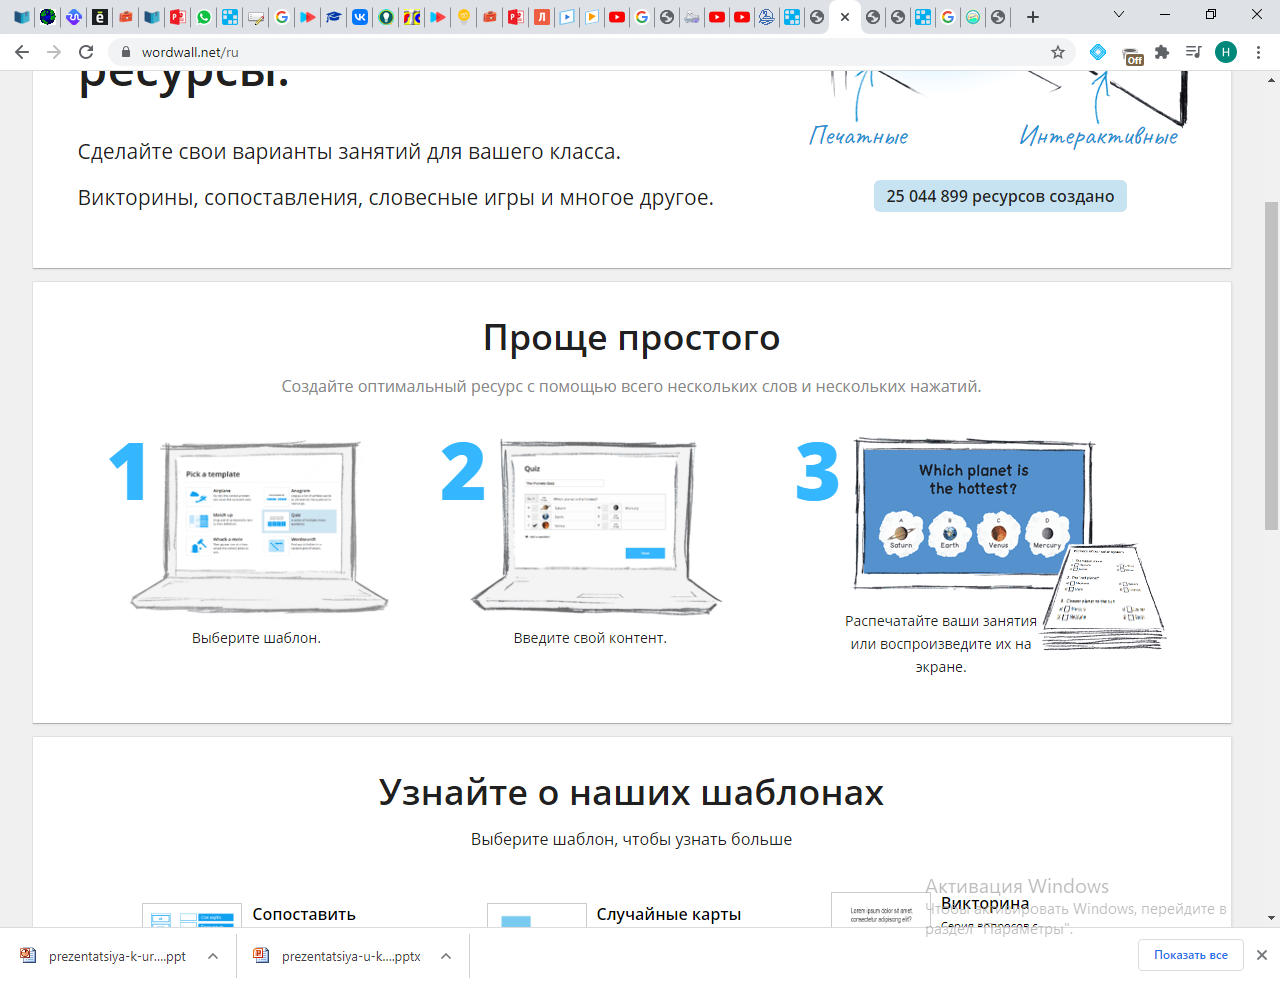Open the blue sailing ship icon tab

(x=767, y=17)
